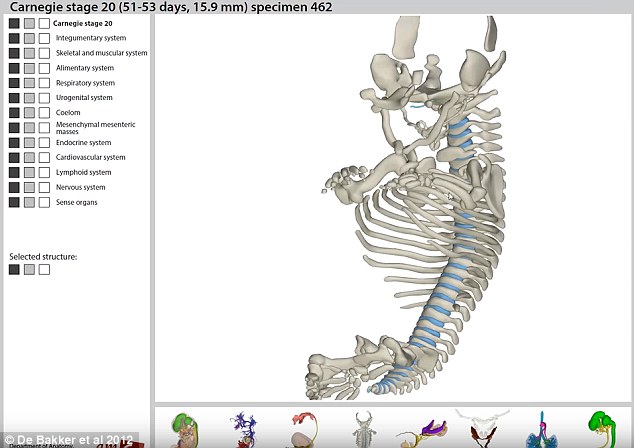Hide Cardiovascular system with white box
This screenshot has height=448, width=634.
click(44, 157)
